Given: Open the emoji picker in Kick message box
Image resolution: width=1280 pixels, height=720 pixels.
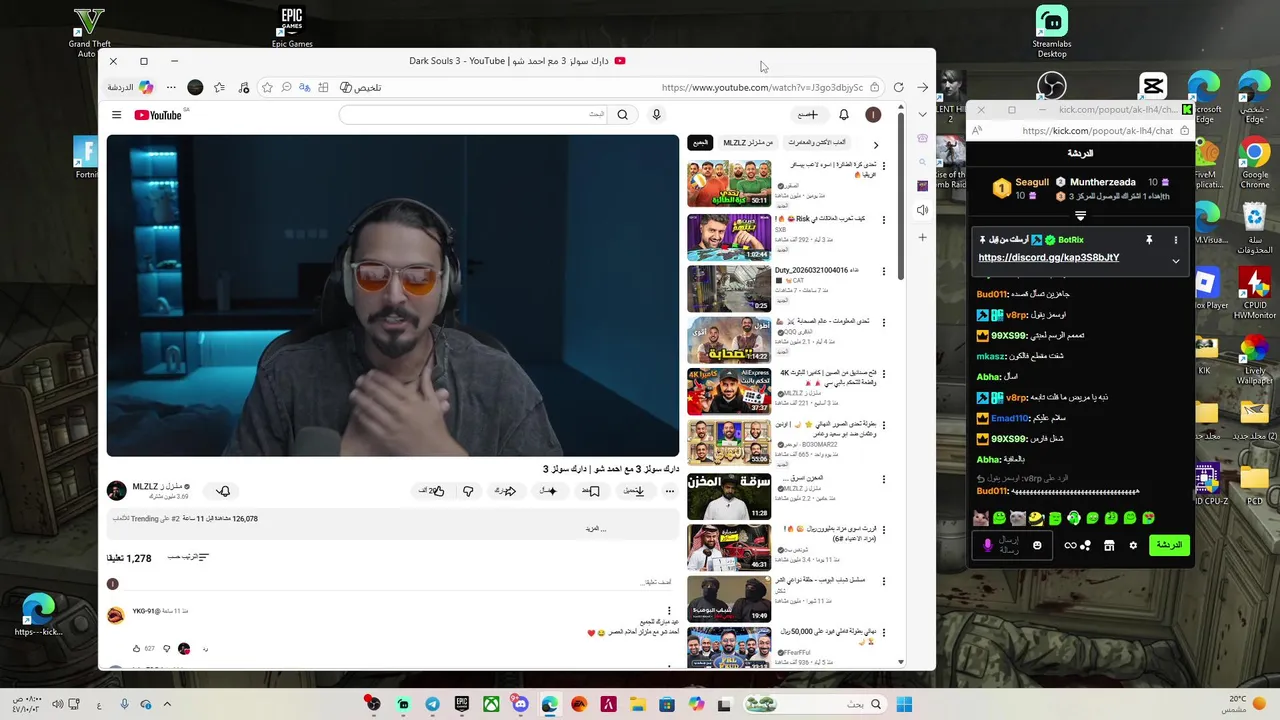Looking at the screenshot, I should 1037,545.
